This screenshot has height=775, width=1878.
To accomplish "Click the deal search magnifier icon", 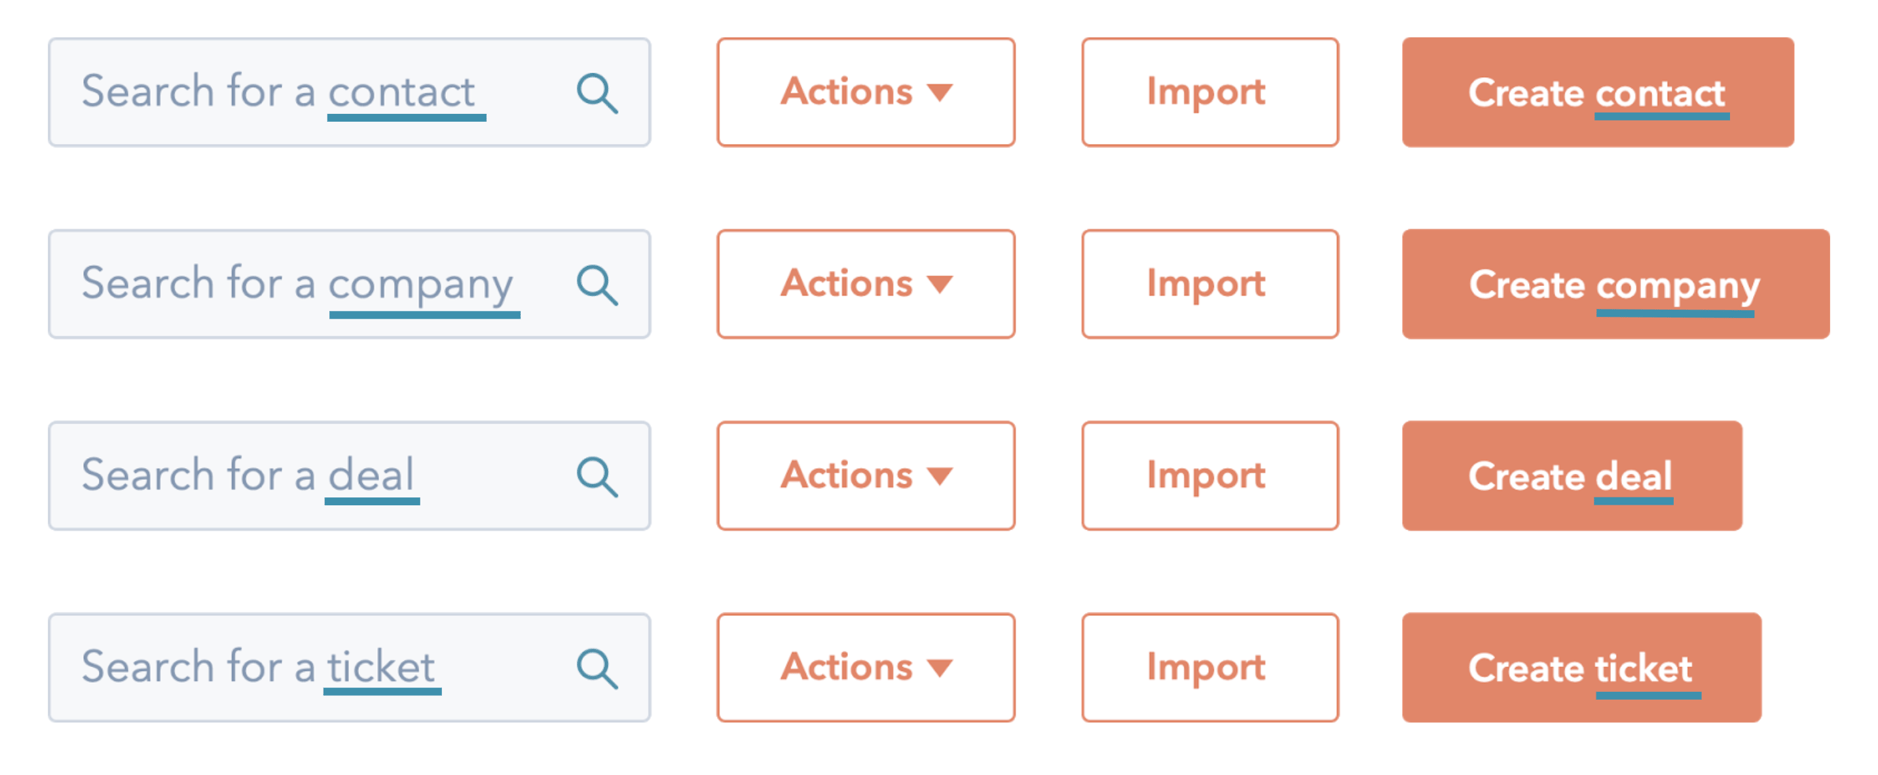I will pyautogui.click(x=597, y=476).
